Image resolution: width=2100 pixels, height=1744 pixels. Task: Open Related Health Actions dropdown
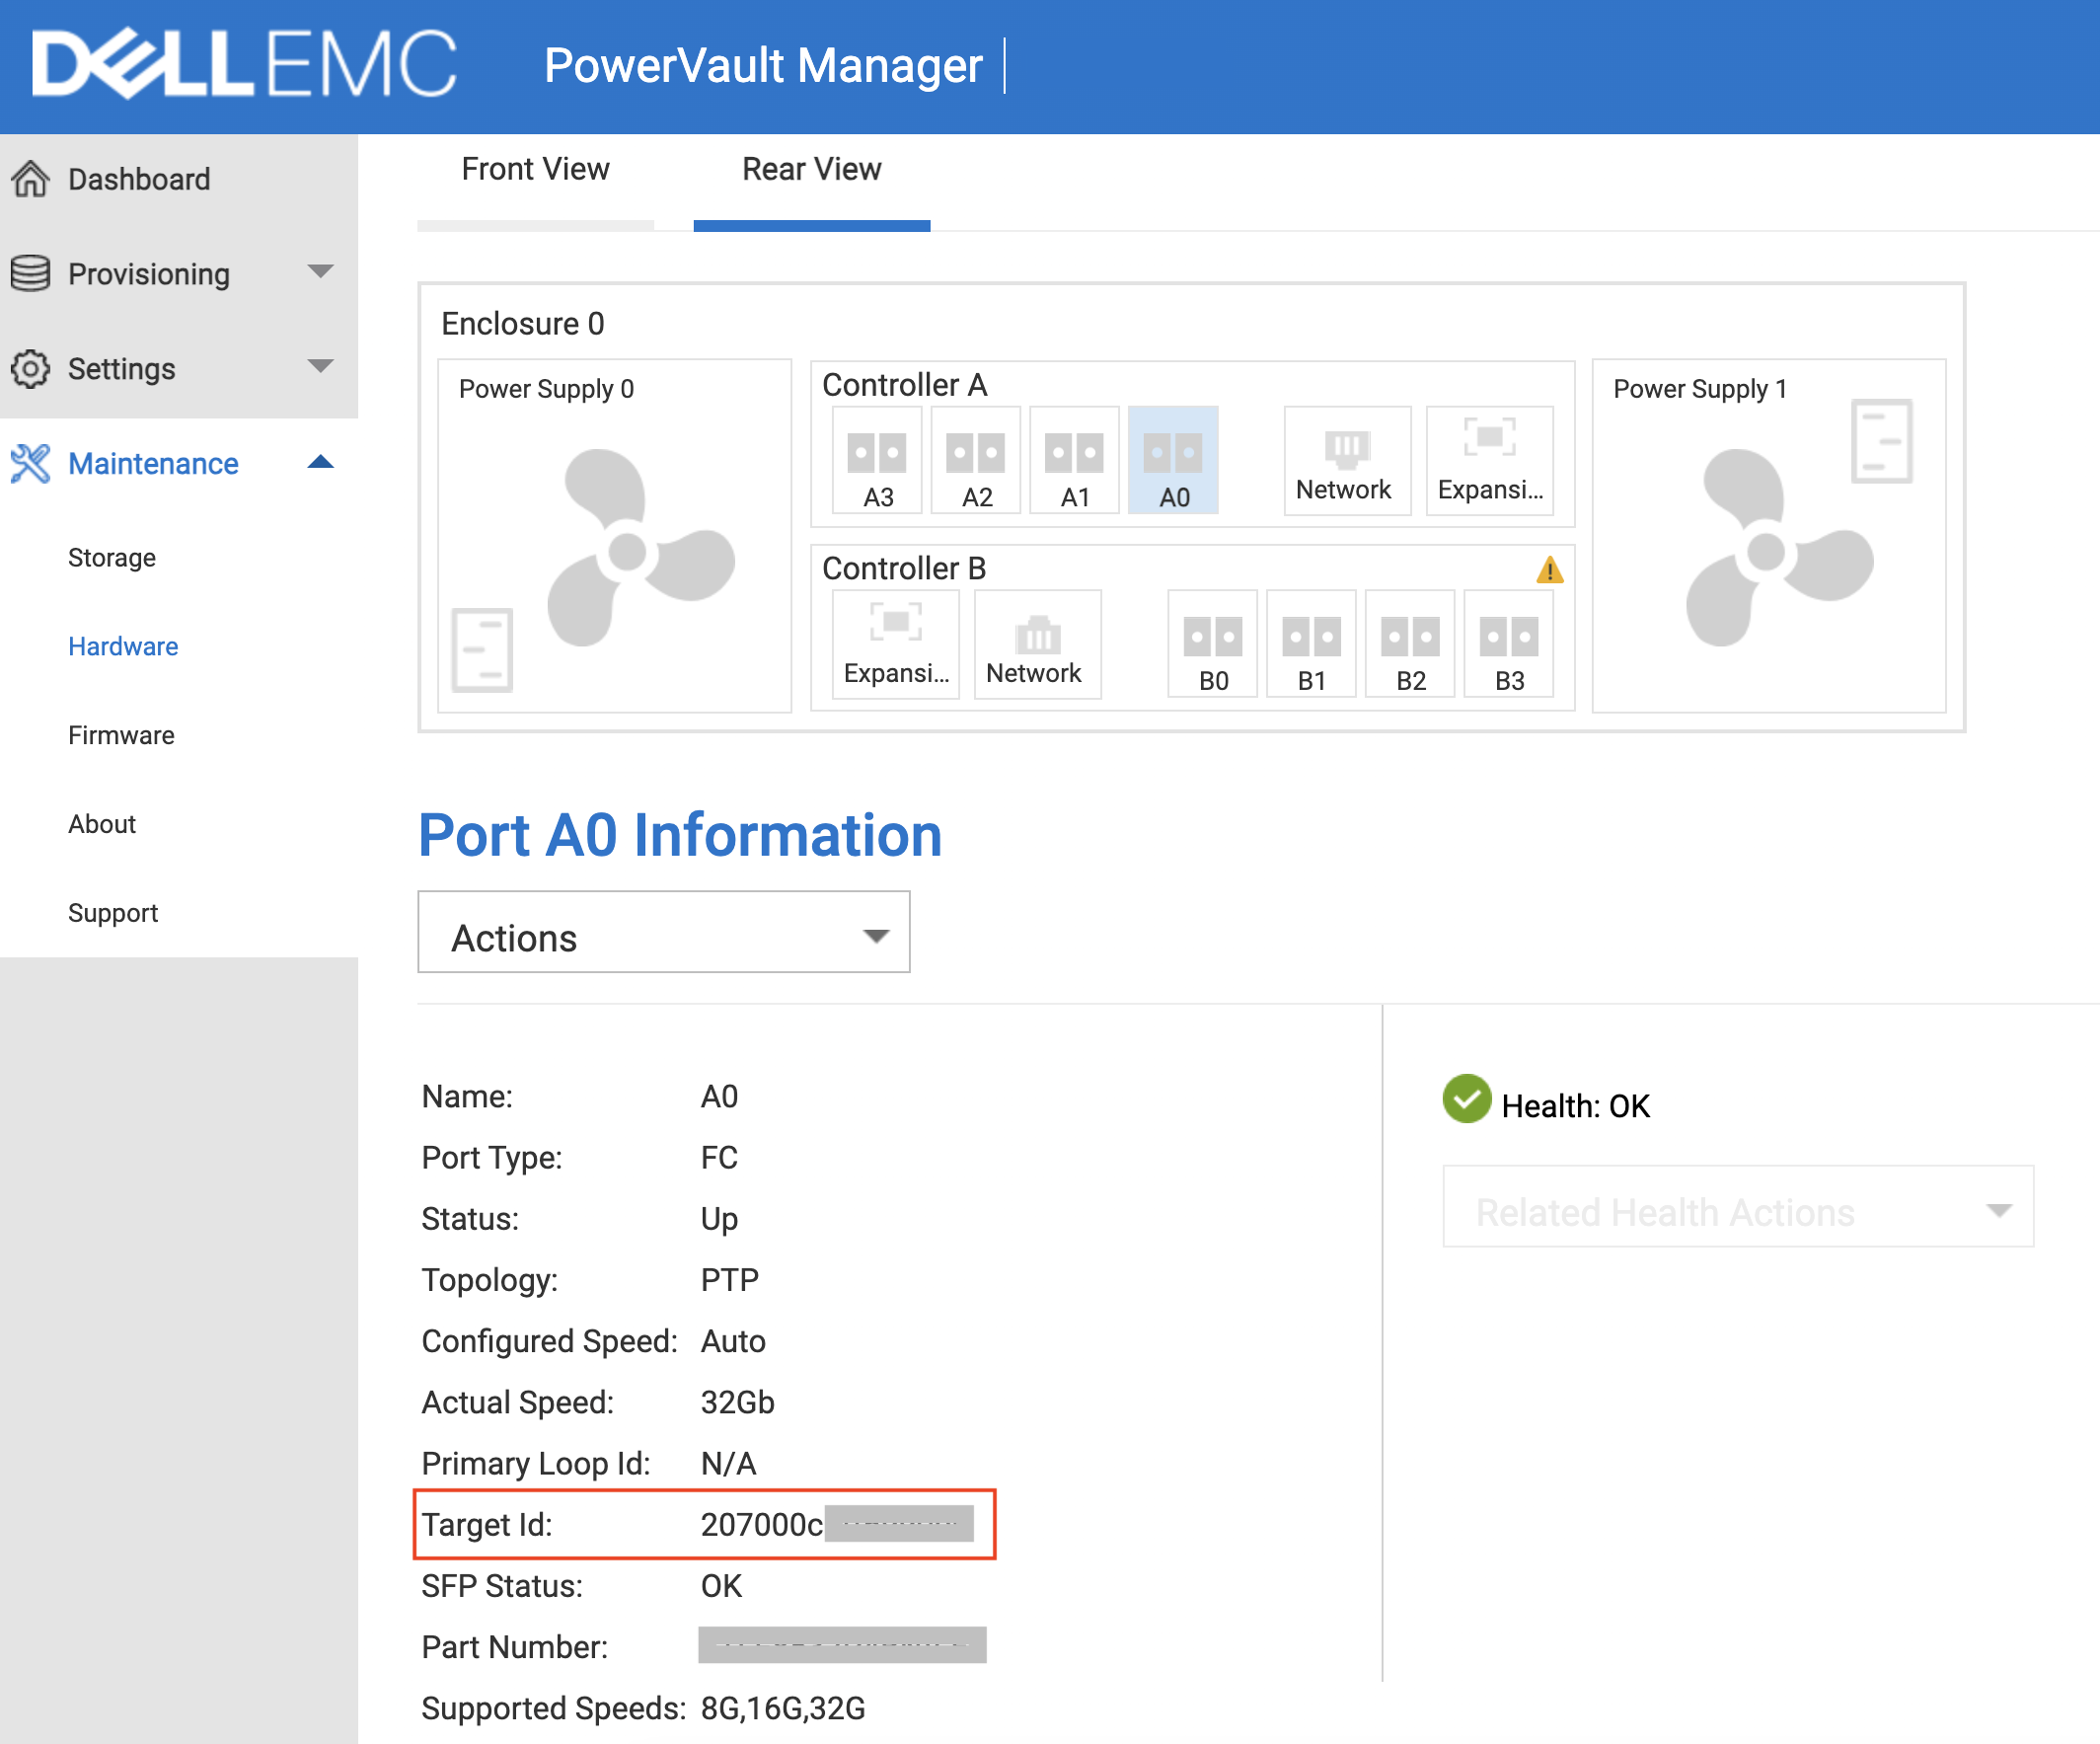point(1737,1207)
